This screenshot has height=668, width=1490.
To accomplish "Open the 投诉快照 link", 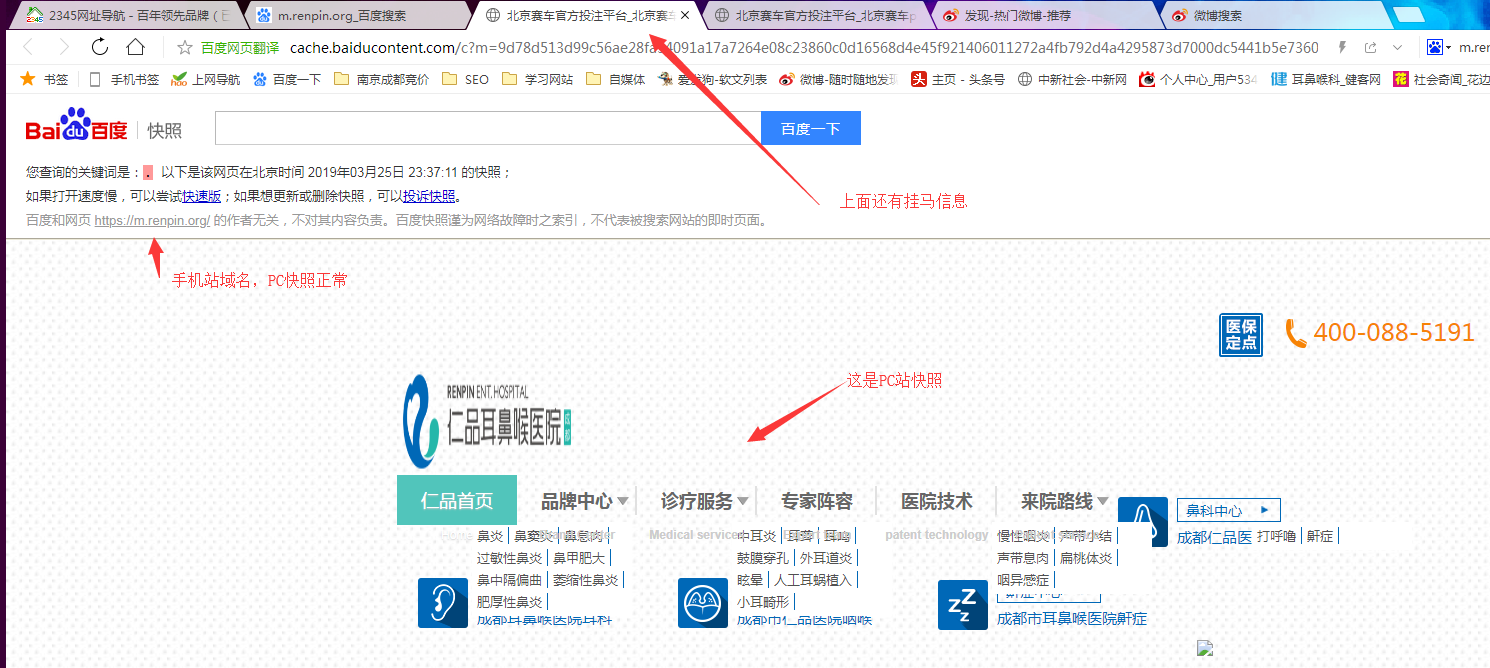I will tap(429, 196).
